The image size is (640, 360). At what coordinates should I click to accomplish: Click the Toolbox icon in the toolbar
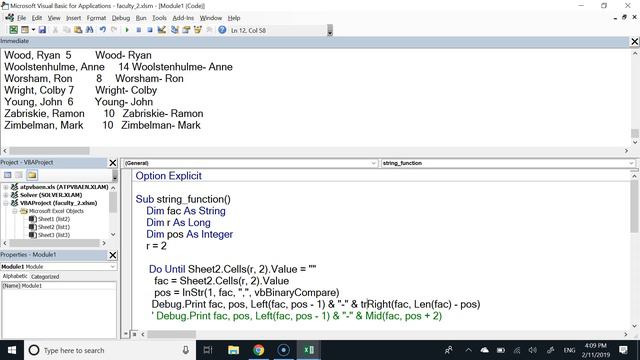tap(209, 30)
